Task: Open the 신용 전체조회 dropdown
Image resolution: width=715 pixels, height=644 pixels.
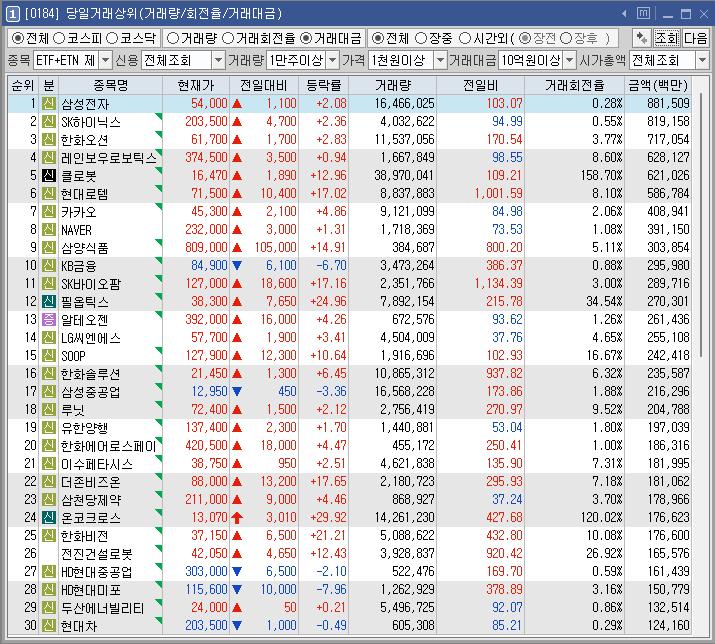Action: (x=219, y=60)
